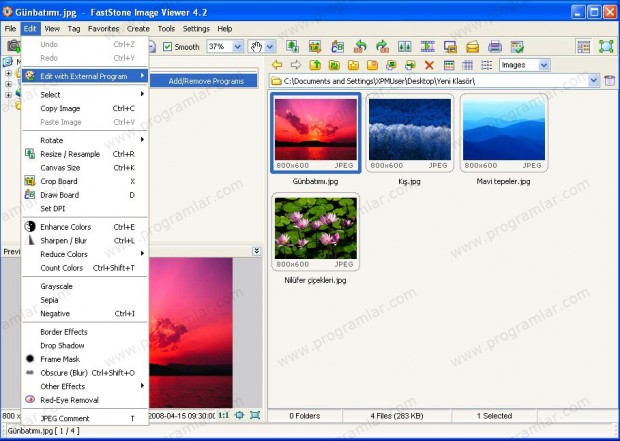Viewport: 620px width, 441px height.
Task: Open the 37% zoom dropdown
Action: click(238, 47)
